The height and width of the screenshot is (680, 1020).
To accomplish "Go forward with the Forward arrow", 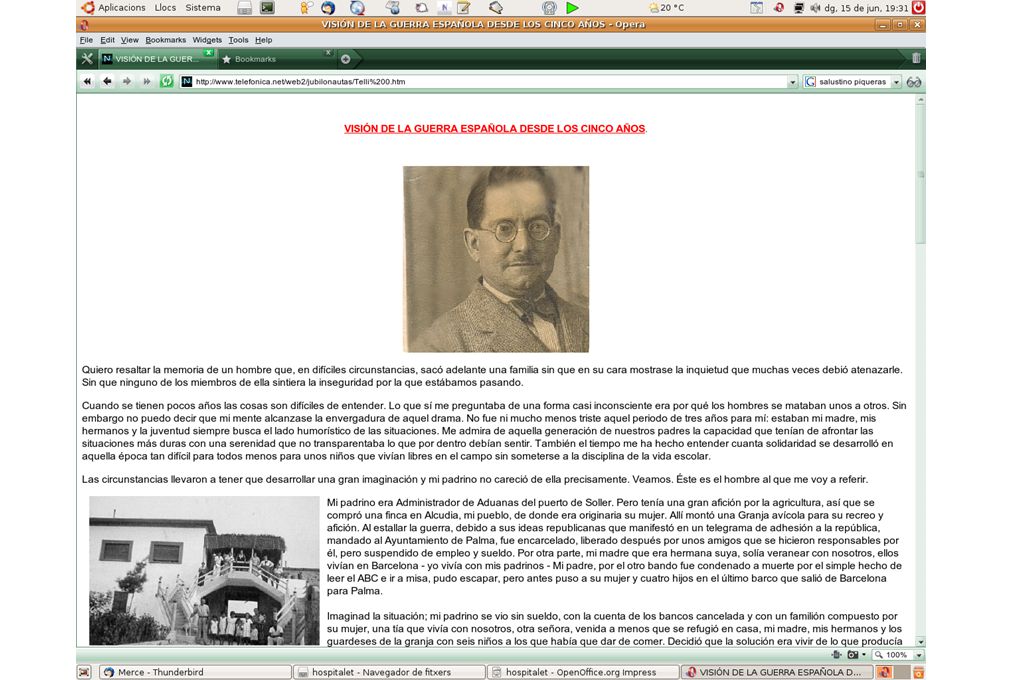I will [127, 81].
